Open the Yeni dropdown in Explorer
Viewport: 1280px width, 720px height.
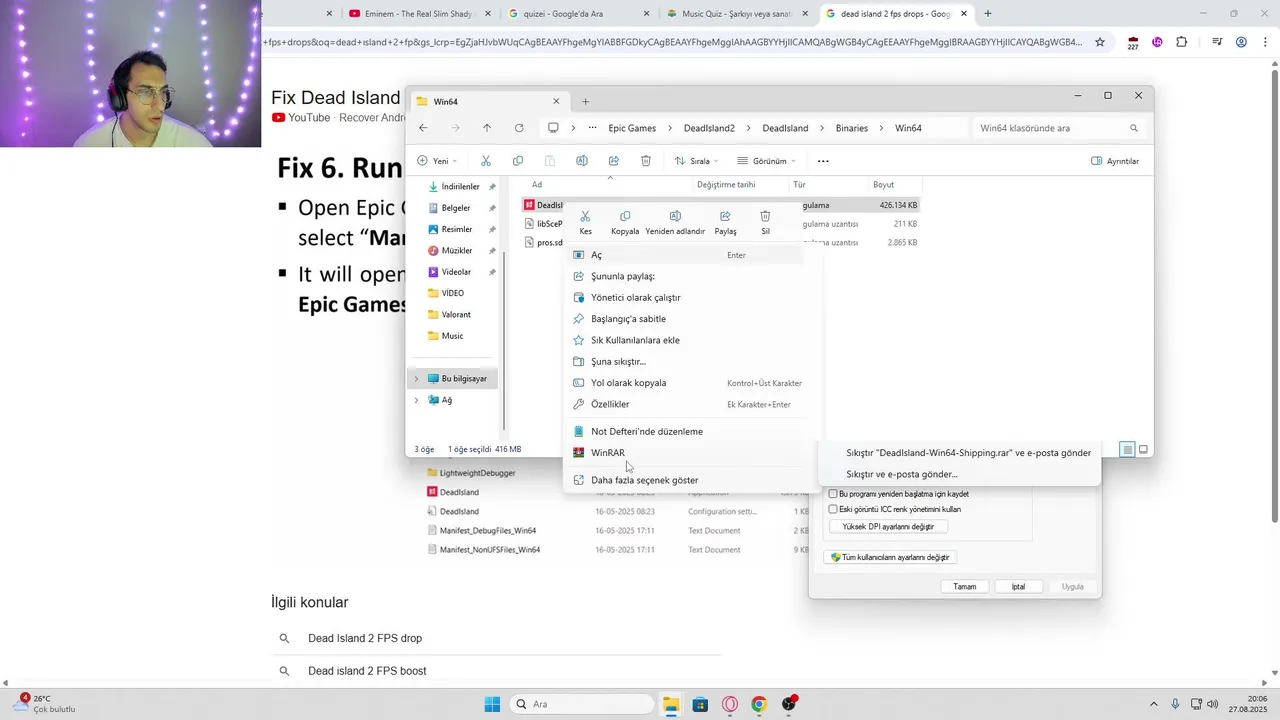(x=437, y=161)
